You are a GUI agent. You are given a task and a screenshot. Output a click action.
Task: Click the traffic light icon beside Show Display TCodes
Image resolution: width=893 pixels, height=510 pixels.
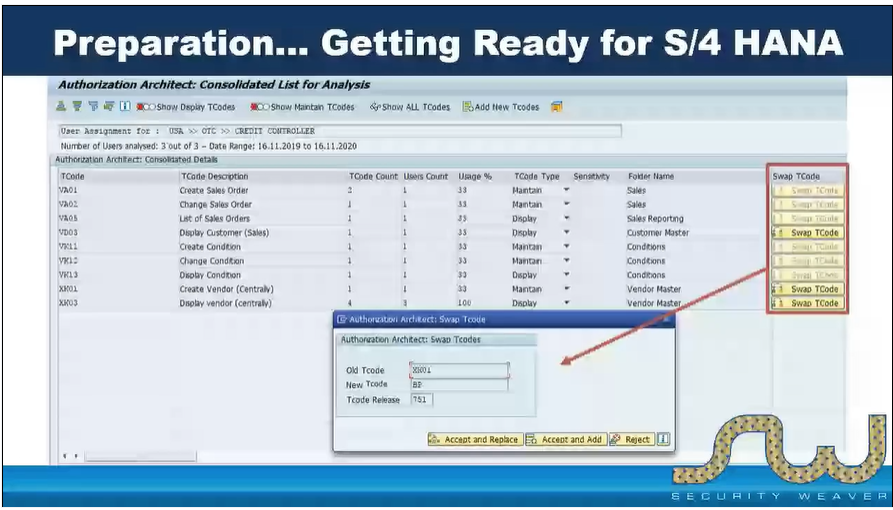pos(145,107)
